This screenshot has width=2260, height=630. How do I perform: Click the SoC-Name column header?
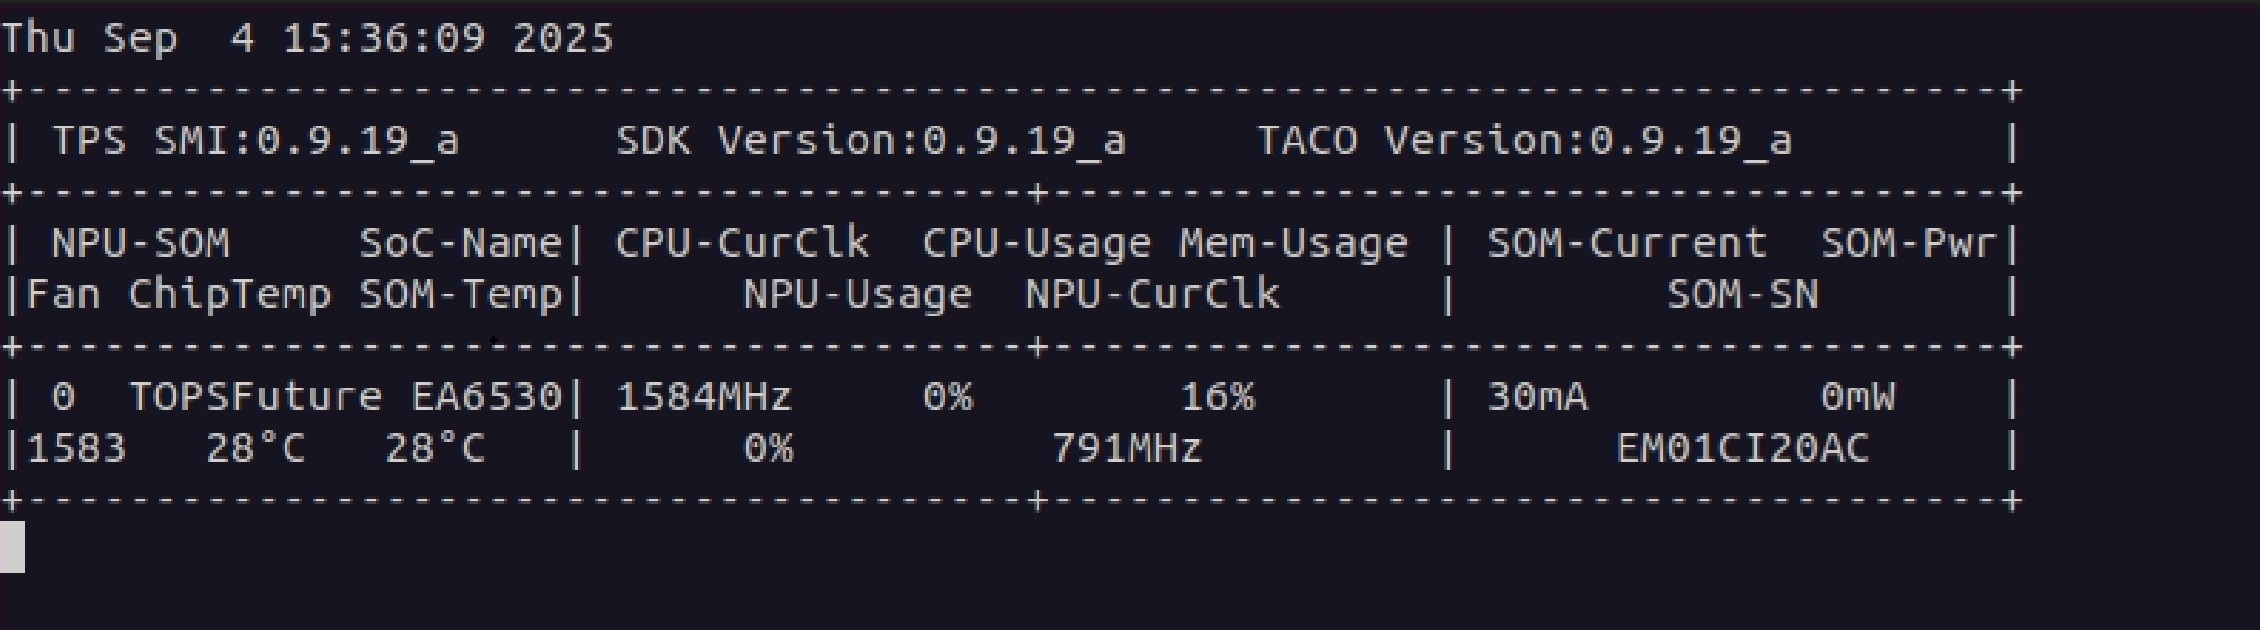[x=460, y=244]
